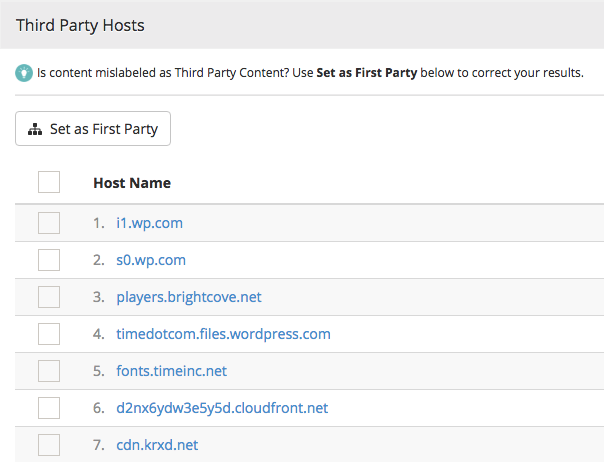
Task: Click the Set as First Party button
Action: [x=93, y=129]
